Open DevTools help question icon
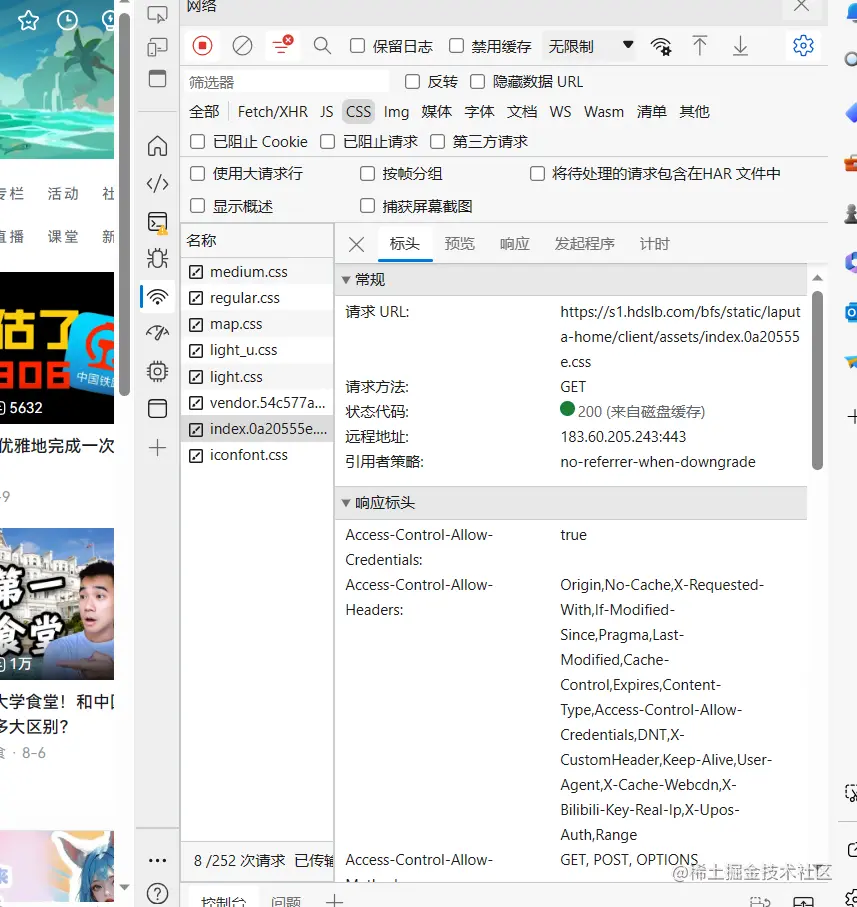Viewport: 857px width, 907px height. [x=157, y=894]
